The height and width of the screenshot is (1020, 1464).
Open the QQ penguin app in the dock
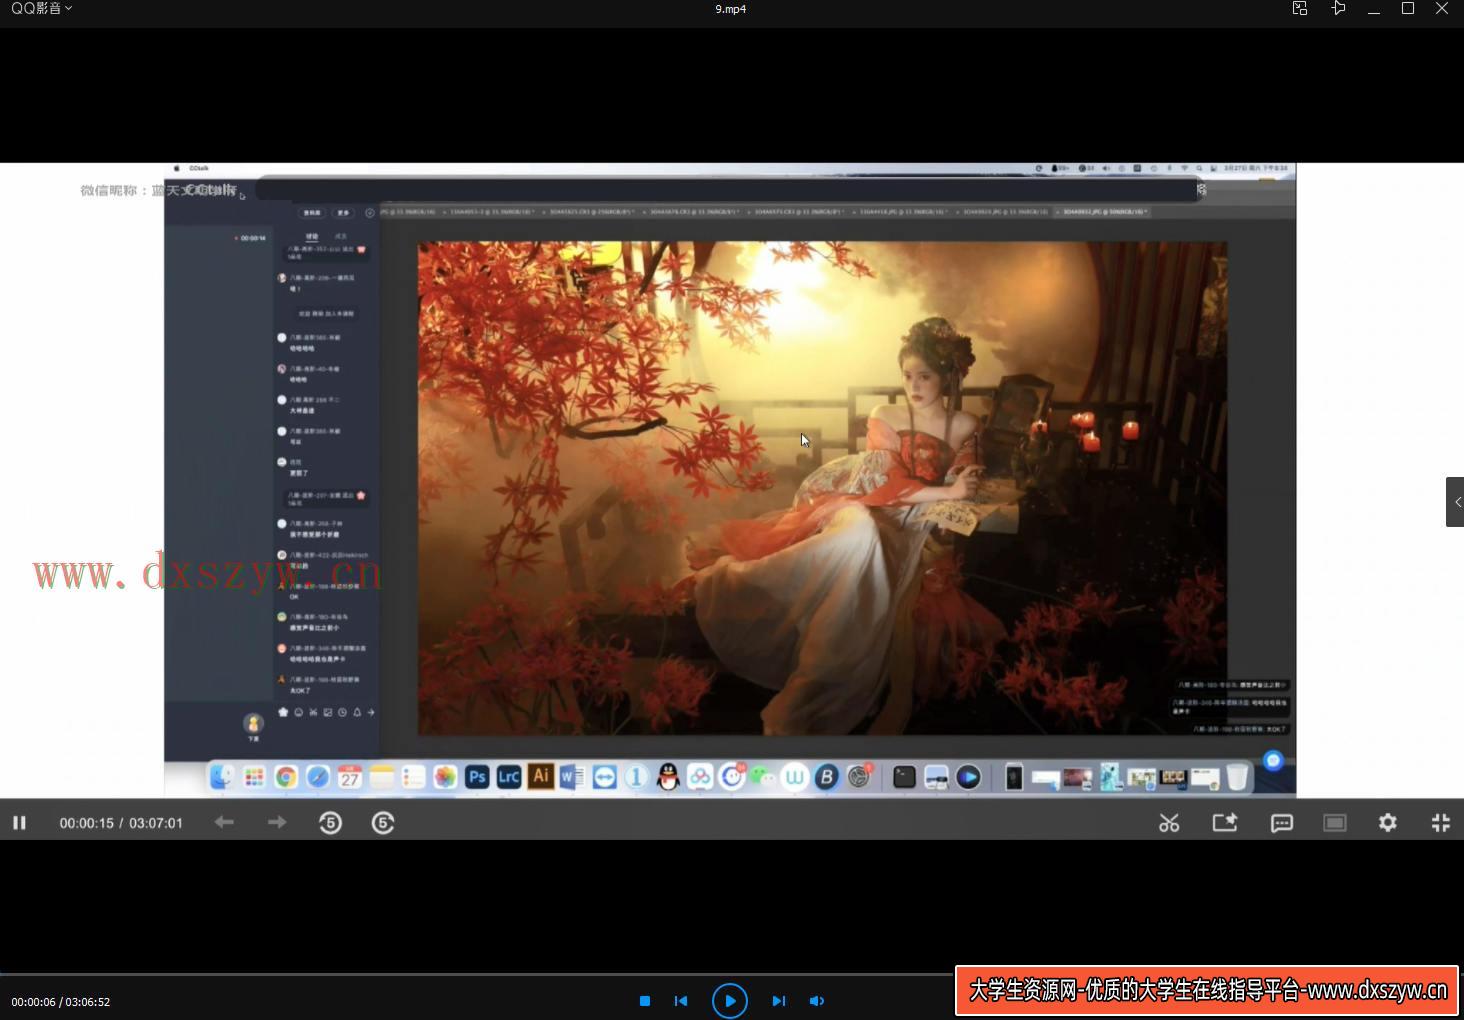668,777
